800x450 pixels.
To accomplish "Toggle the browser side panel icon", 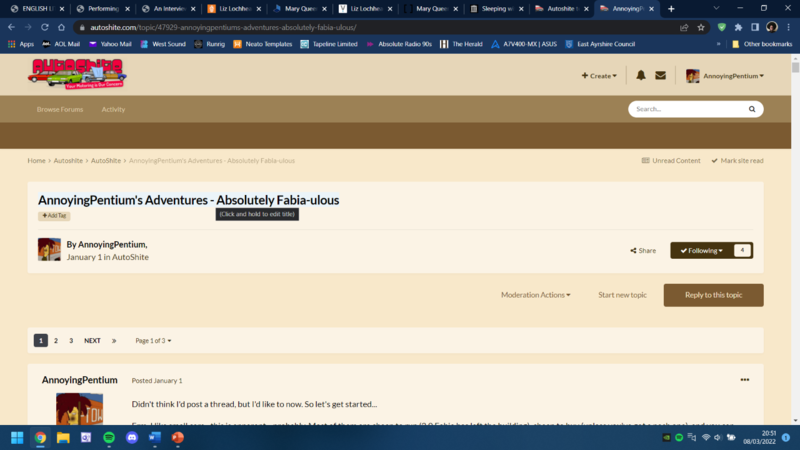I will click(x=755, y=28).
